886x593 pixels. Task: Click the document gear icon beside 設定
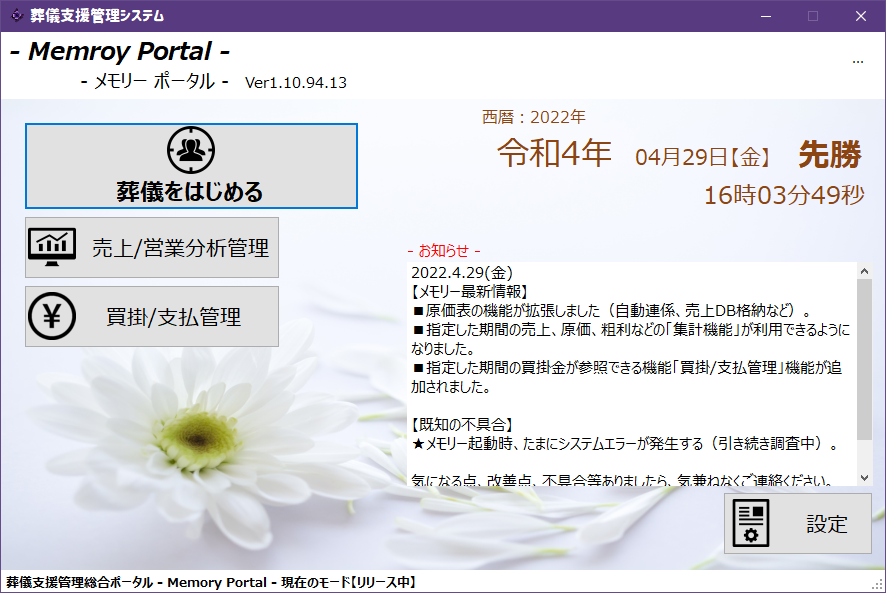click(x=752, y=523)
